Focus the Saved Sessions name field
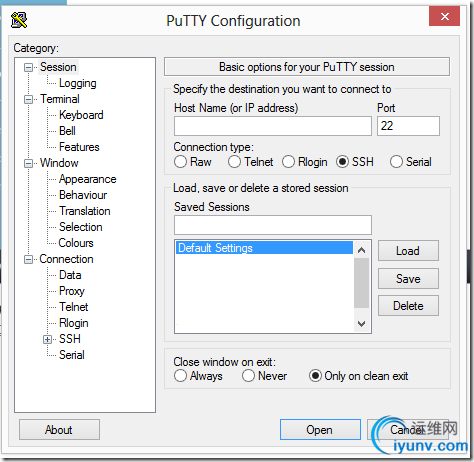The image size is (474, 462). [x=273, y=225]
